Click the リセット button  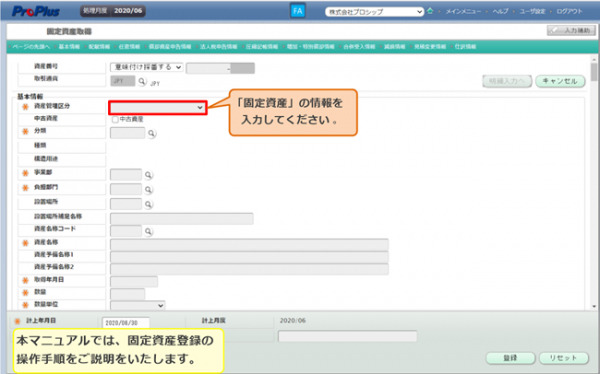(x=563, y=358)
